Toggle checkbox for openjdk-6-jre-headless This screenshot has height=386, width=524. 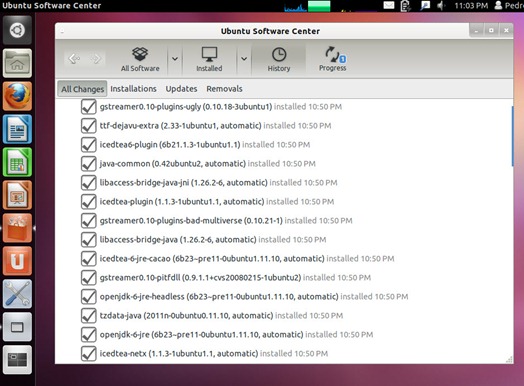coord(89,297)
